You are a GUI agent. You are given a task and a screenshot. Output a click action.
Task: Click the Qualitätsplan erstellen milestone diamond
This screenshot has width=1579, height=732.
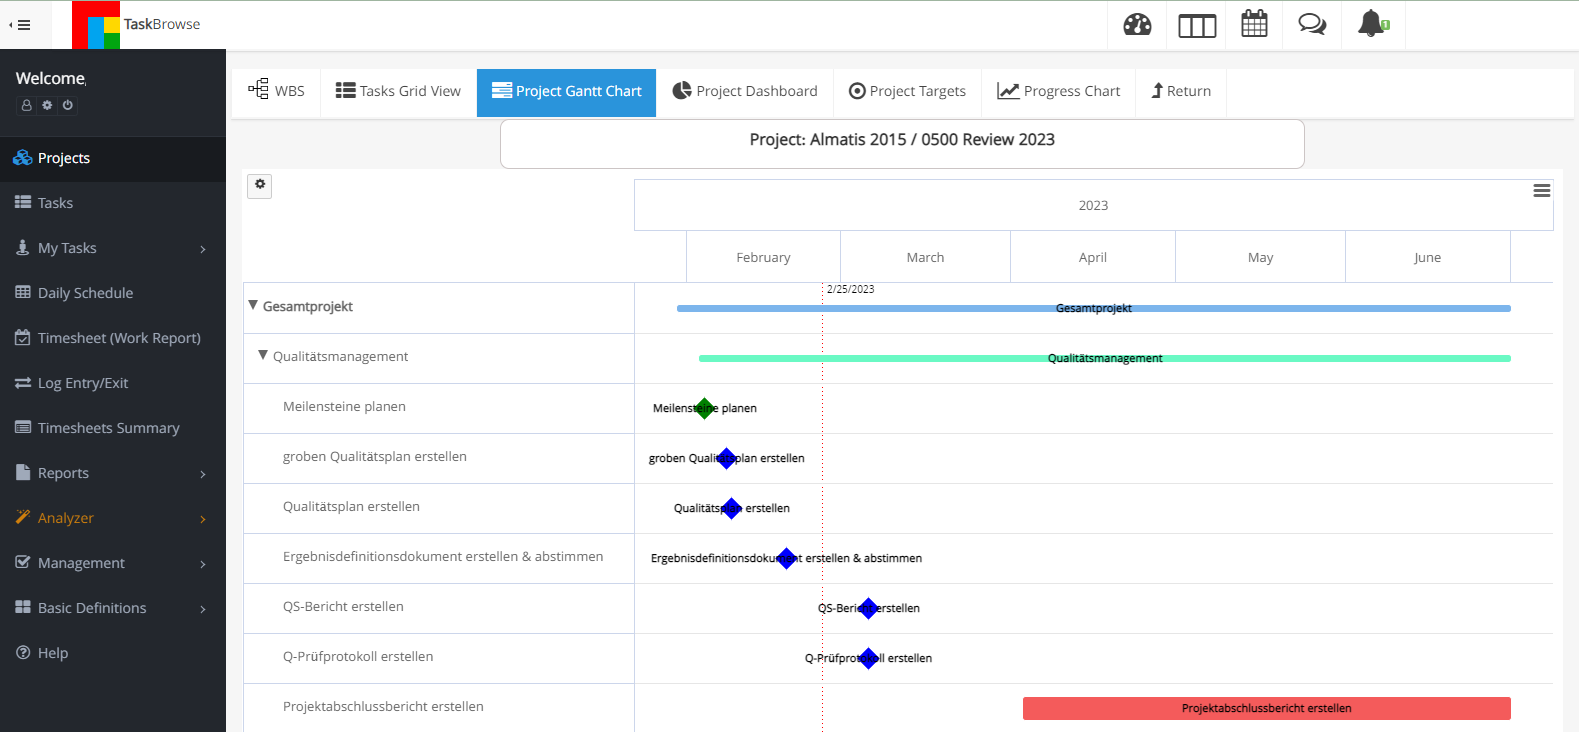pos(731,508)
